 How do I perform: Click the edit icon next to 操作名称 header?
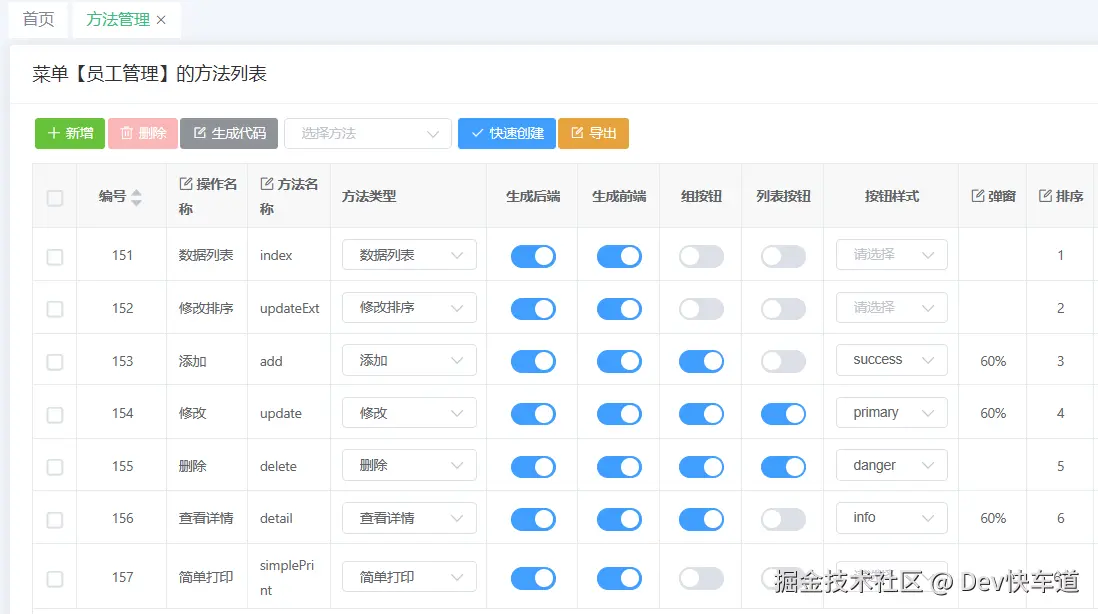pyautogui.click(x=186, y=184)
